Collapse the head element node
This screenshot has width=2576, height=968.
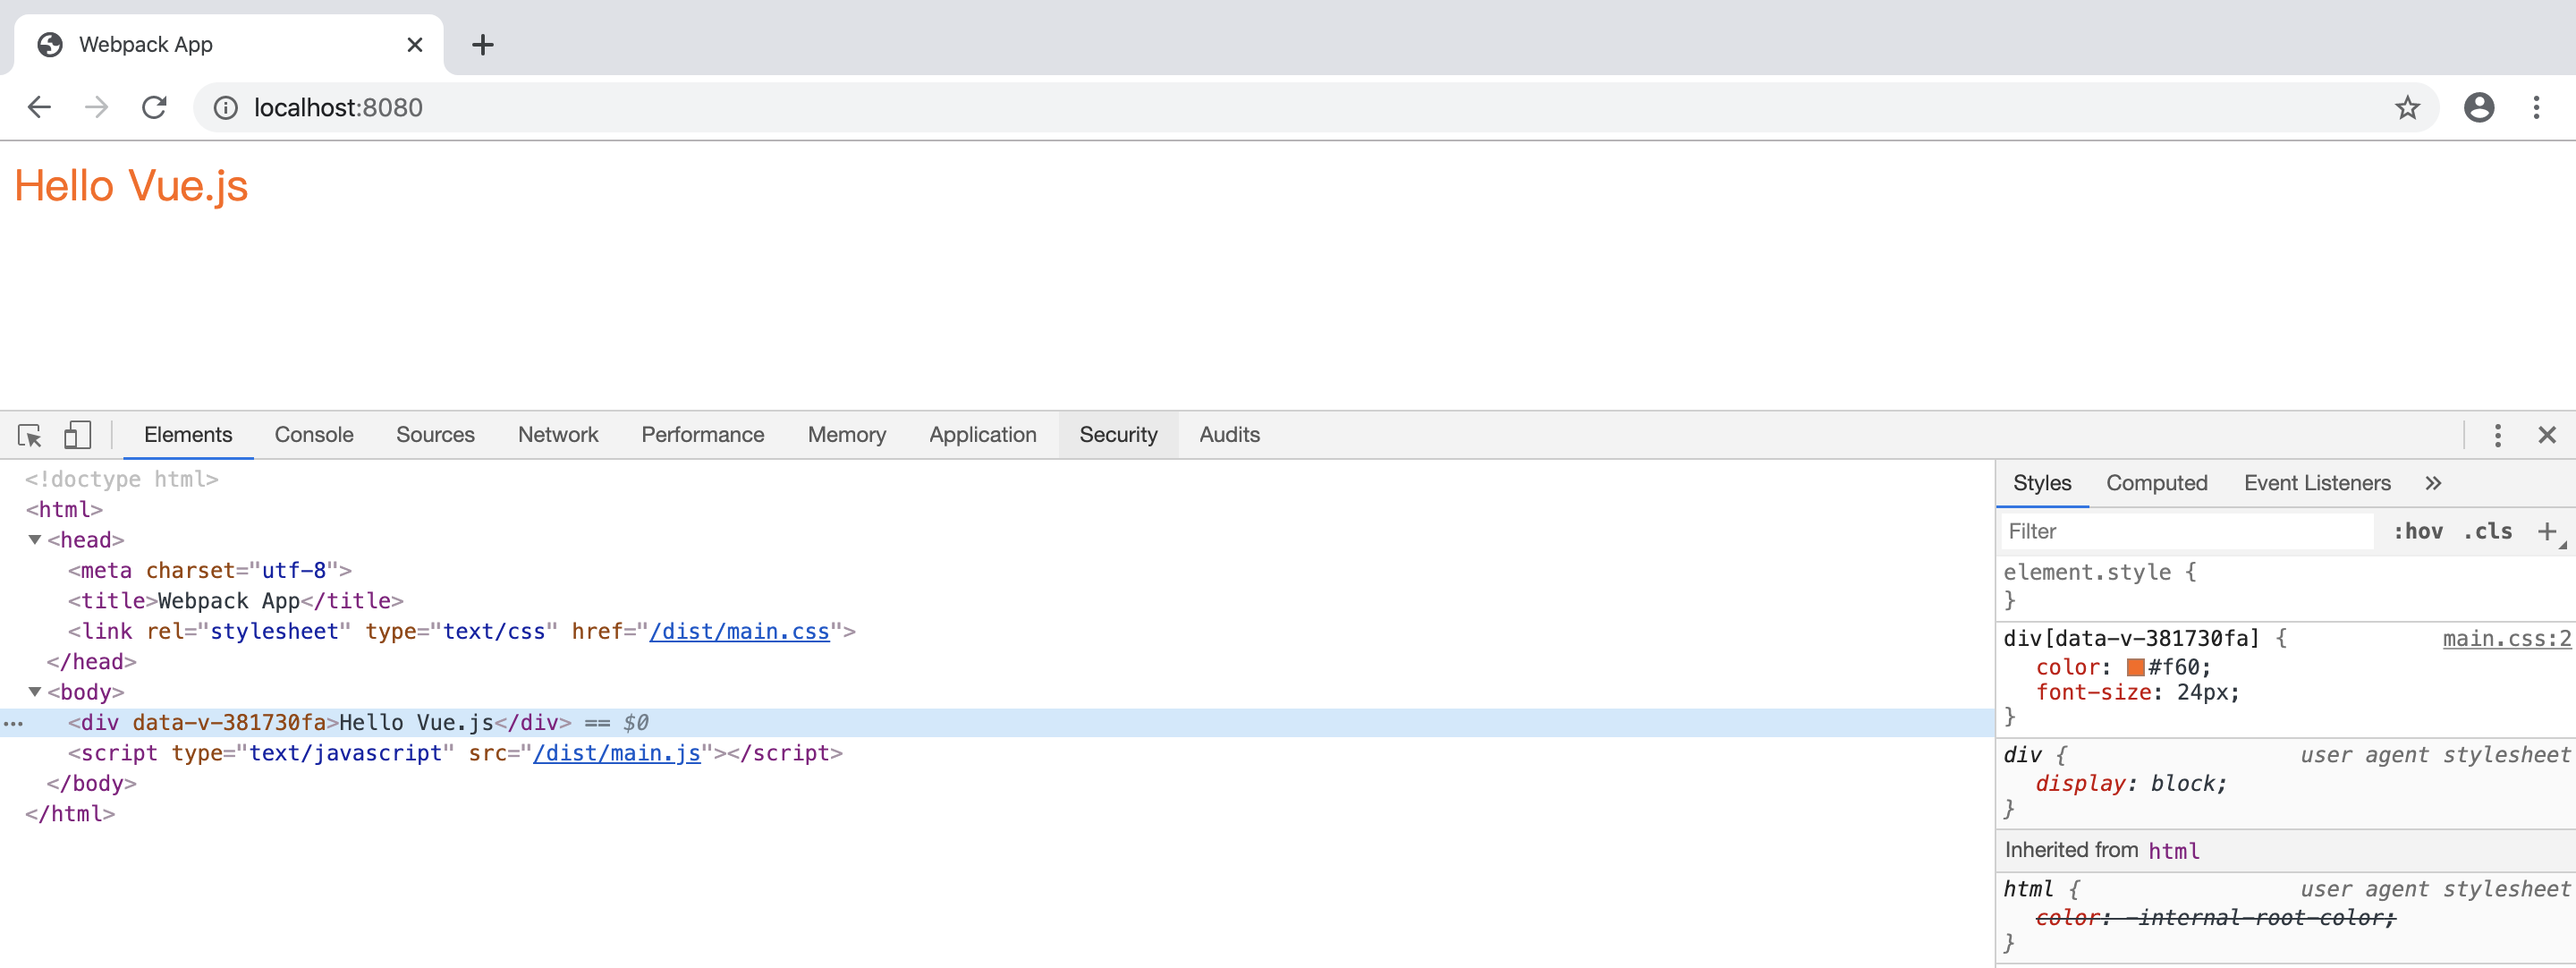coord(35,540)
